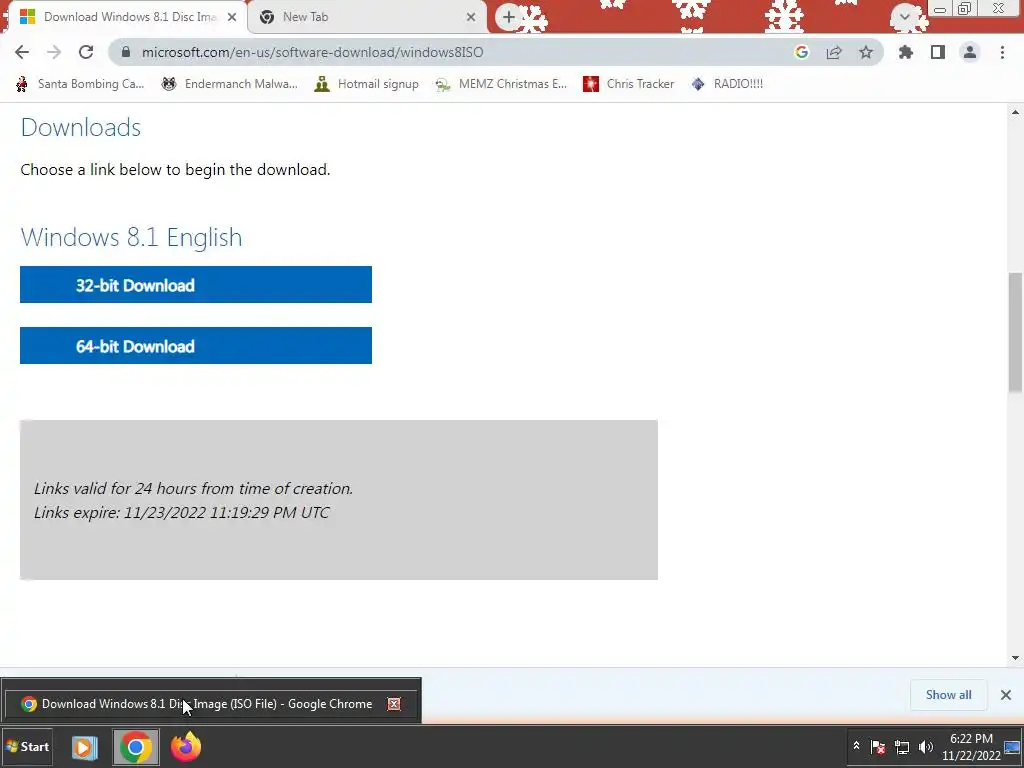Bookmark this page with the star icon

866,52
